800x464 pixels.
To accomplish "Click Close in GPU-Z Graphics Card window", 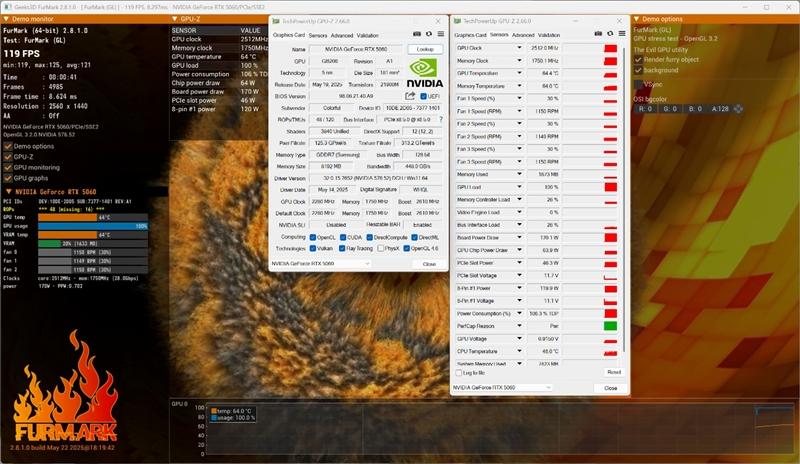I will point(429,264).
